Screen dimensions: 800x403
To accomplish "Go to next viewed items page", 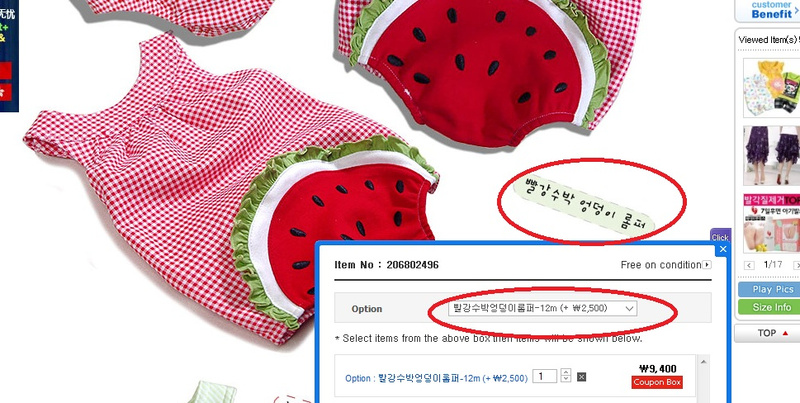I will coord(796,265).
